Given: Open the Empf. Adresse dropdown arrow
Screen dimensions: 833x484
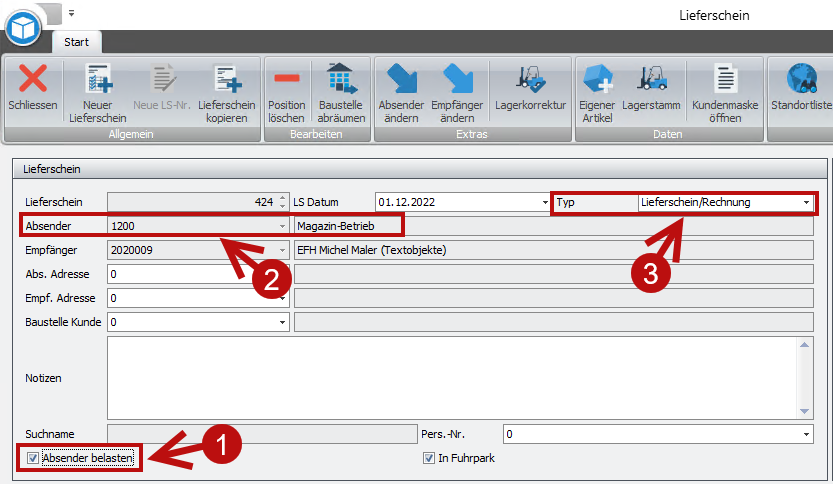Looking at the screenshot, I should click(283, 299).
